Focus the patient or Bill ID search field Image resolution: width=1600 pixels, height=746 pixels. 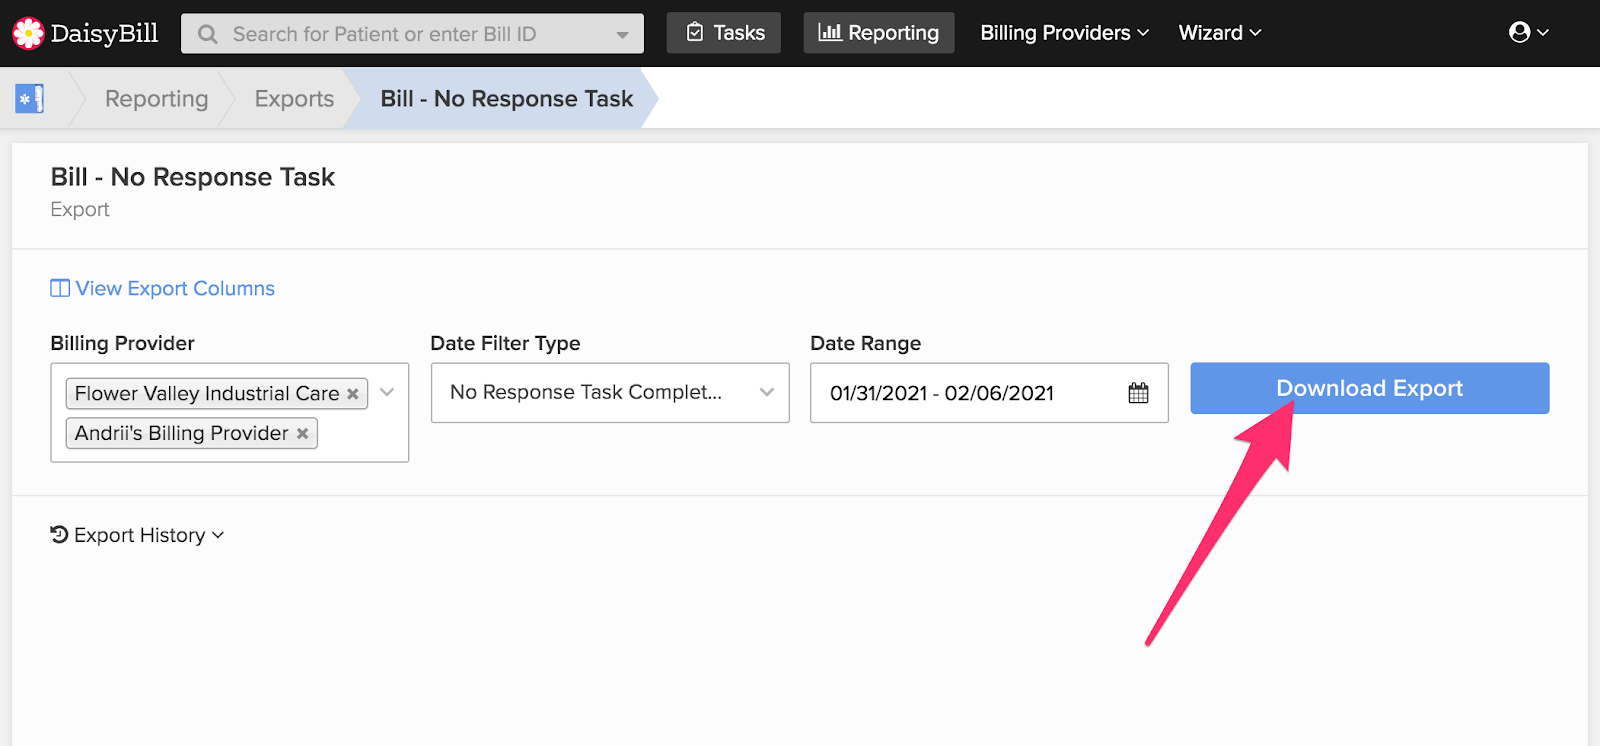point(412,34)
